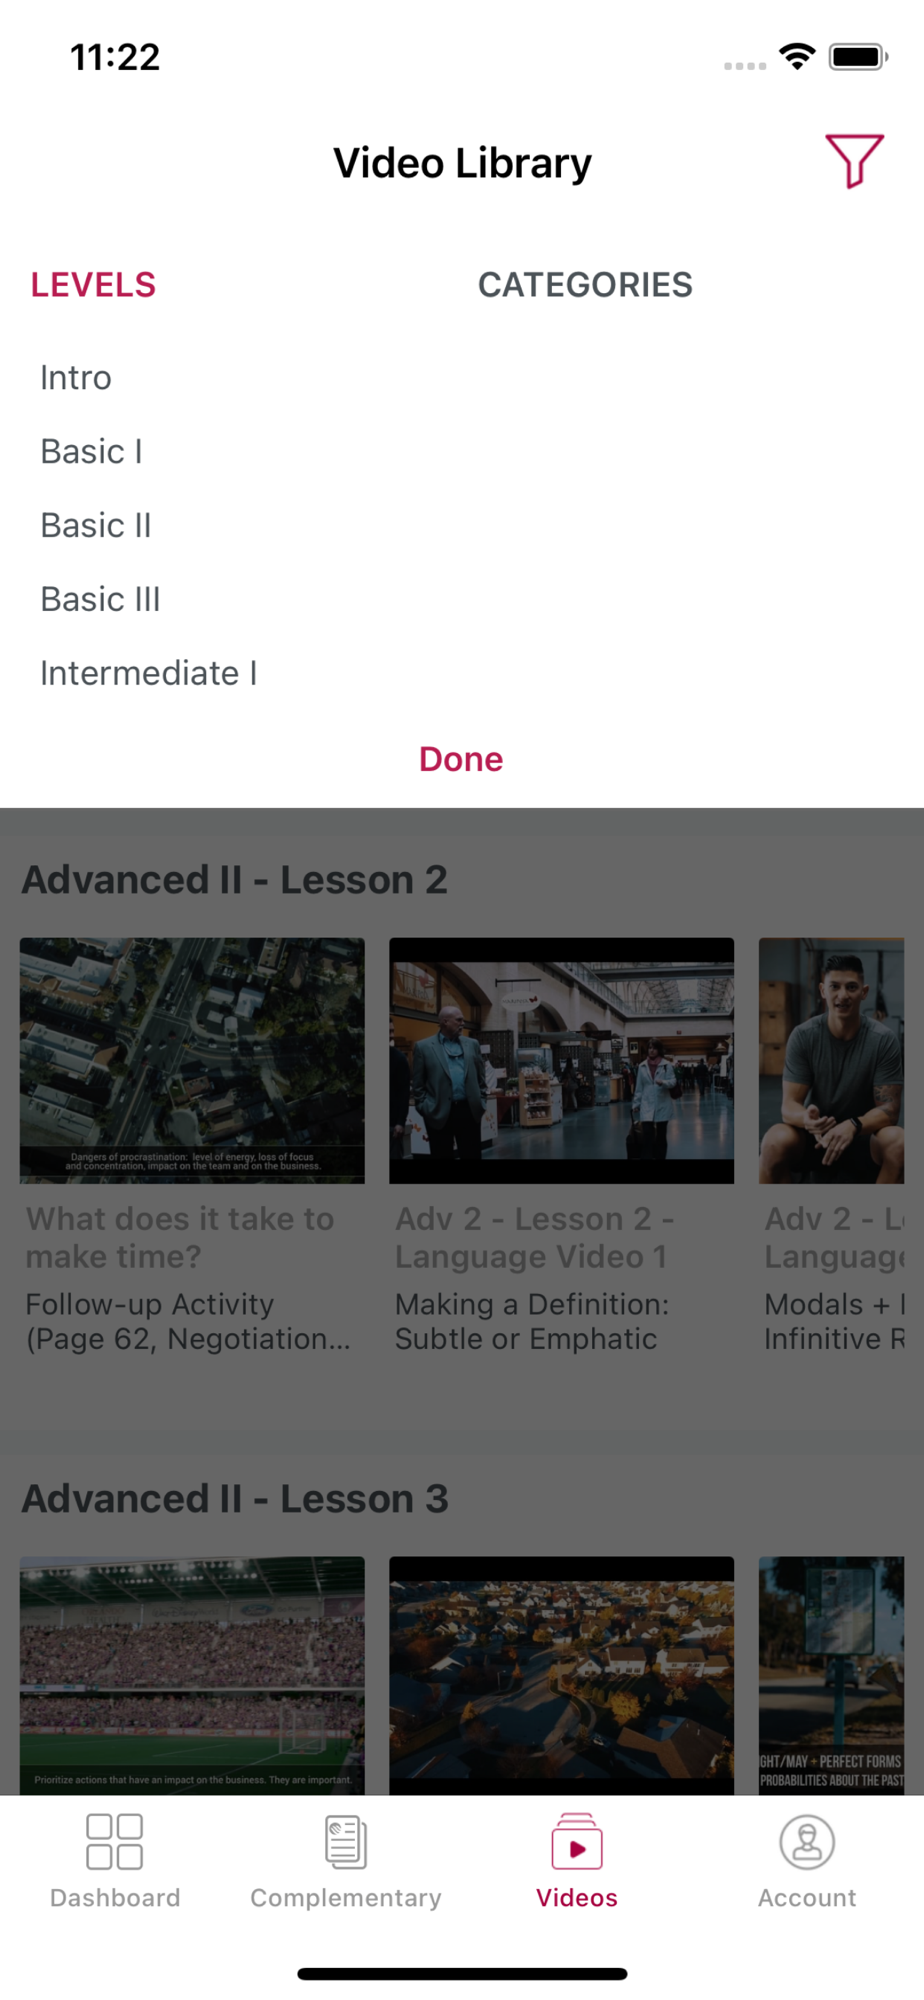924x2000 pixels.
Task: Open the Complementary tab icon
Action: [346, 1842]
